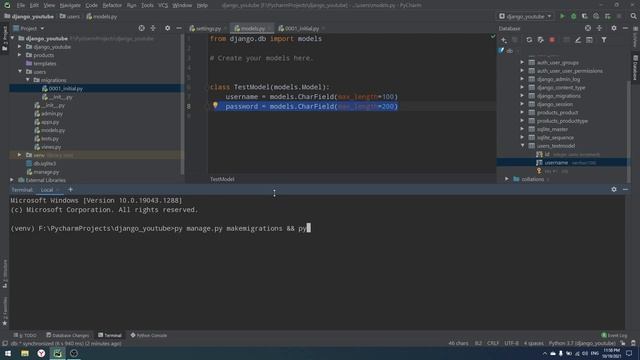Open the VCS menu
The image size is (640, 360).
[x=163, y=5]
